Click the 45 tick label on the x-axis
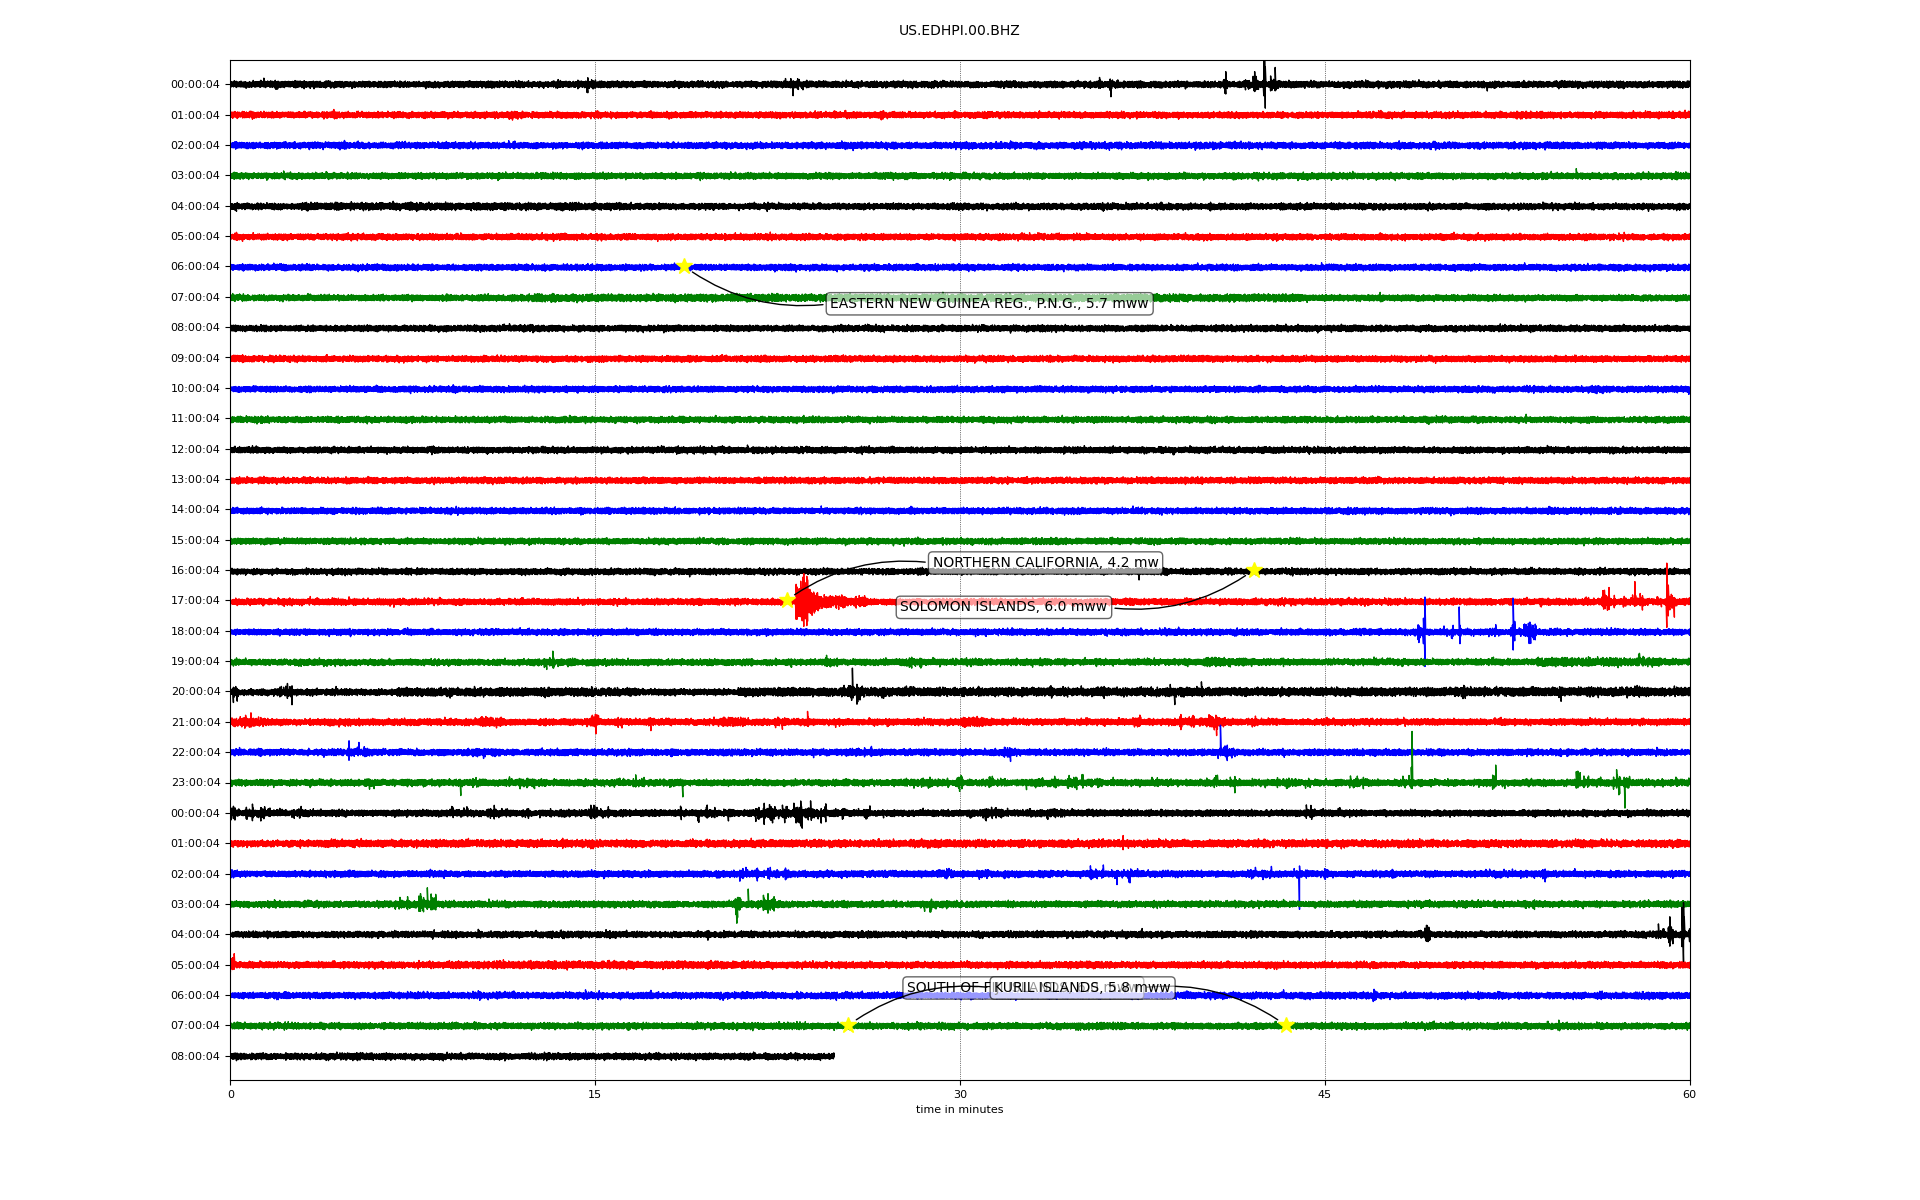The height and width of the screenshot is (1200, 1920). point(1325,1094)
